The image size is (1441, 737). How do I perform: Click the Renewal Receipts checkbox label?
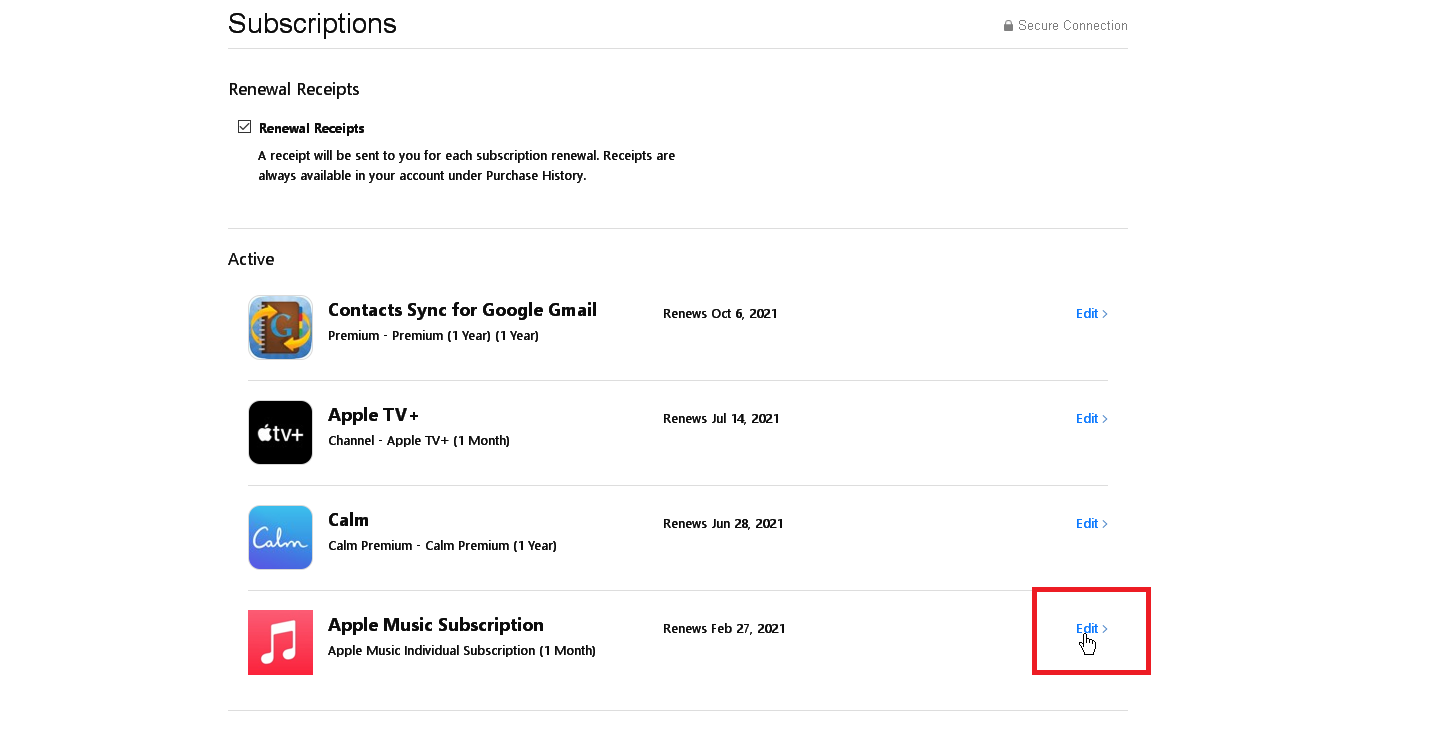point(311,128)
